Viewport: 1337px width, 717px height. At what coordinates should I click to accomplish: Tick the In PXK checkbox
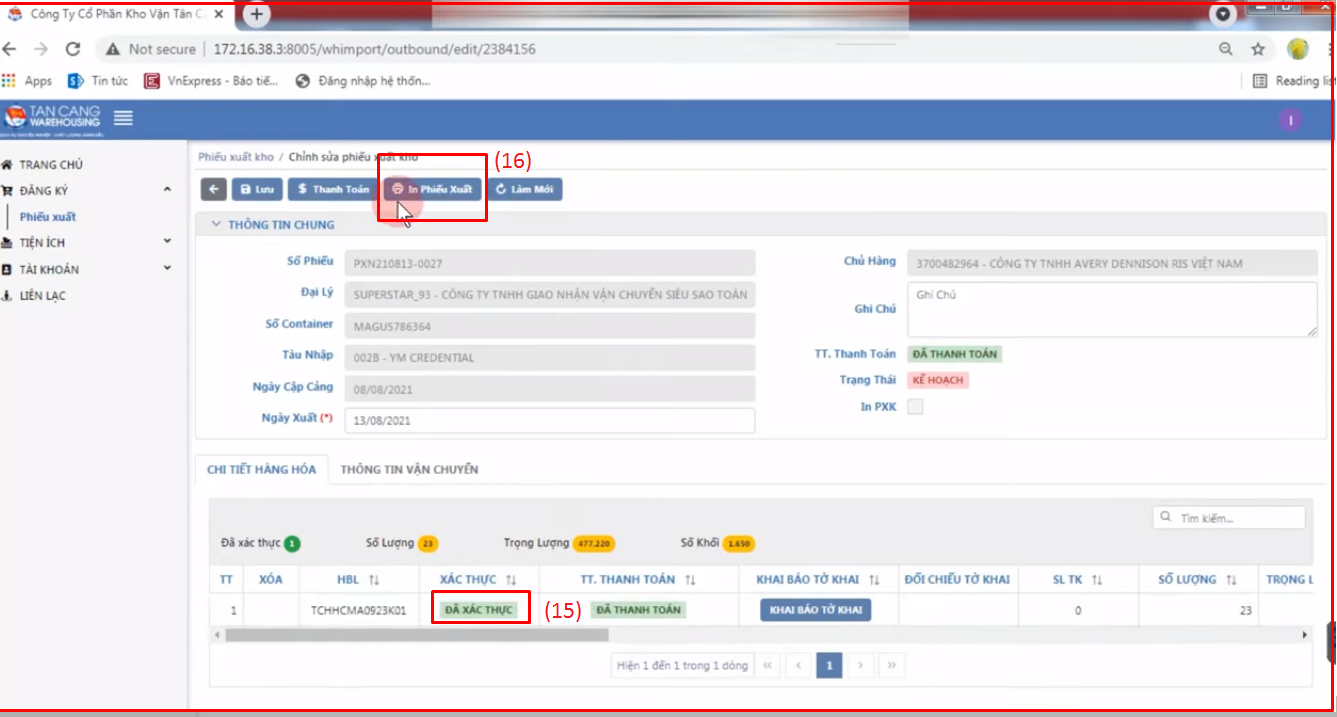tap(915, 407)
